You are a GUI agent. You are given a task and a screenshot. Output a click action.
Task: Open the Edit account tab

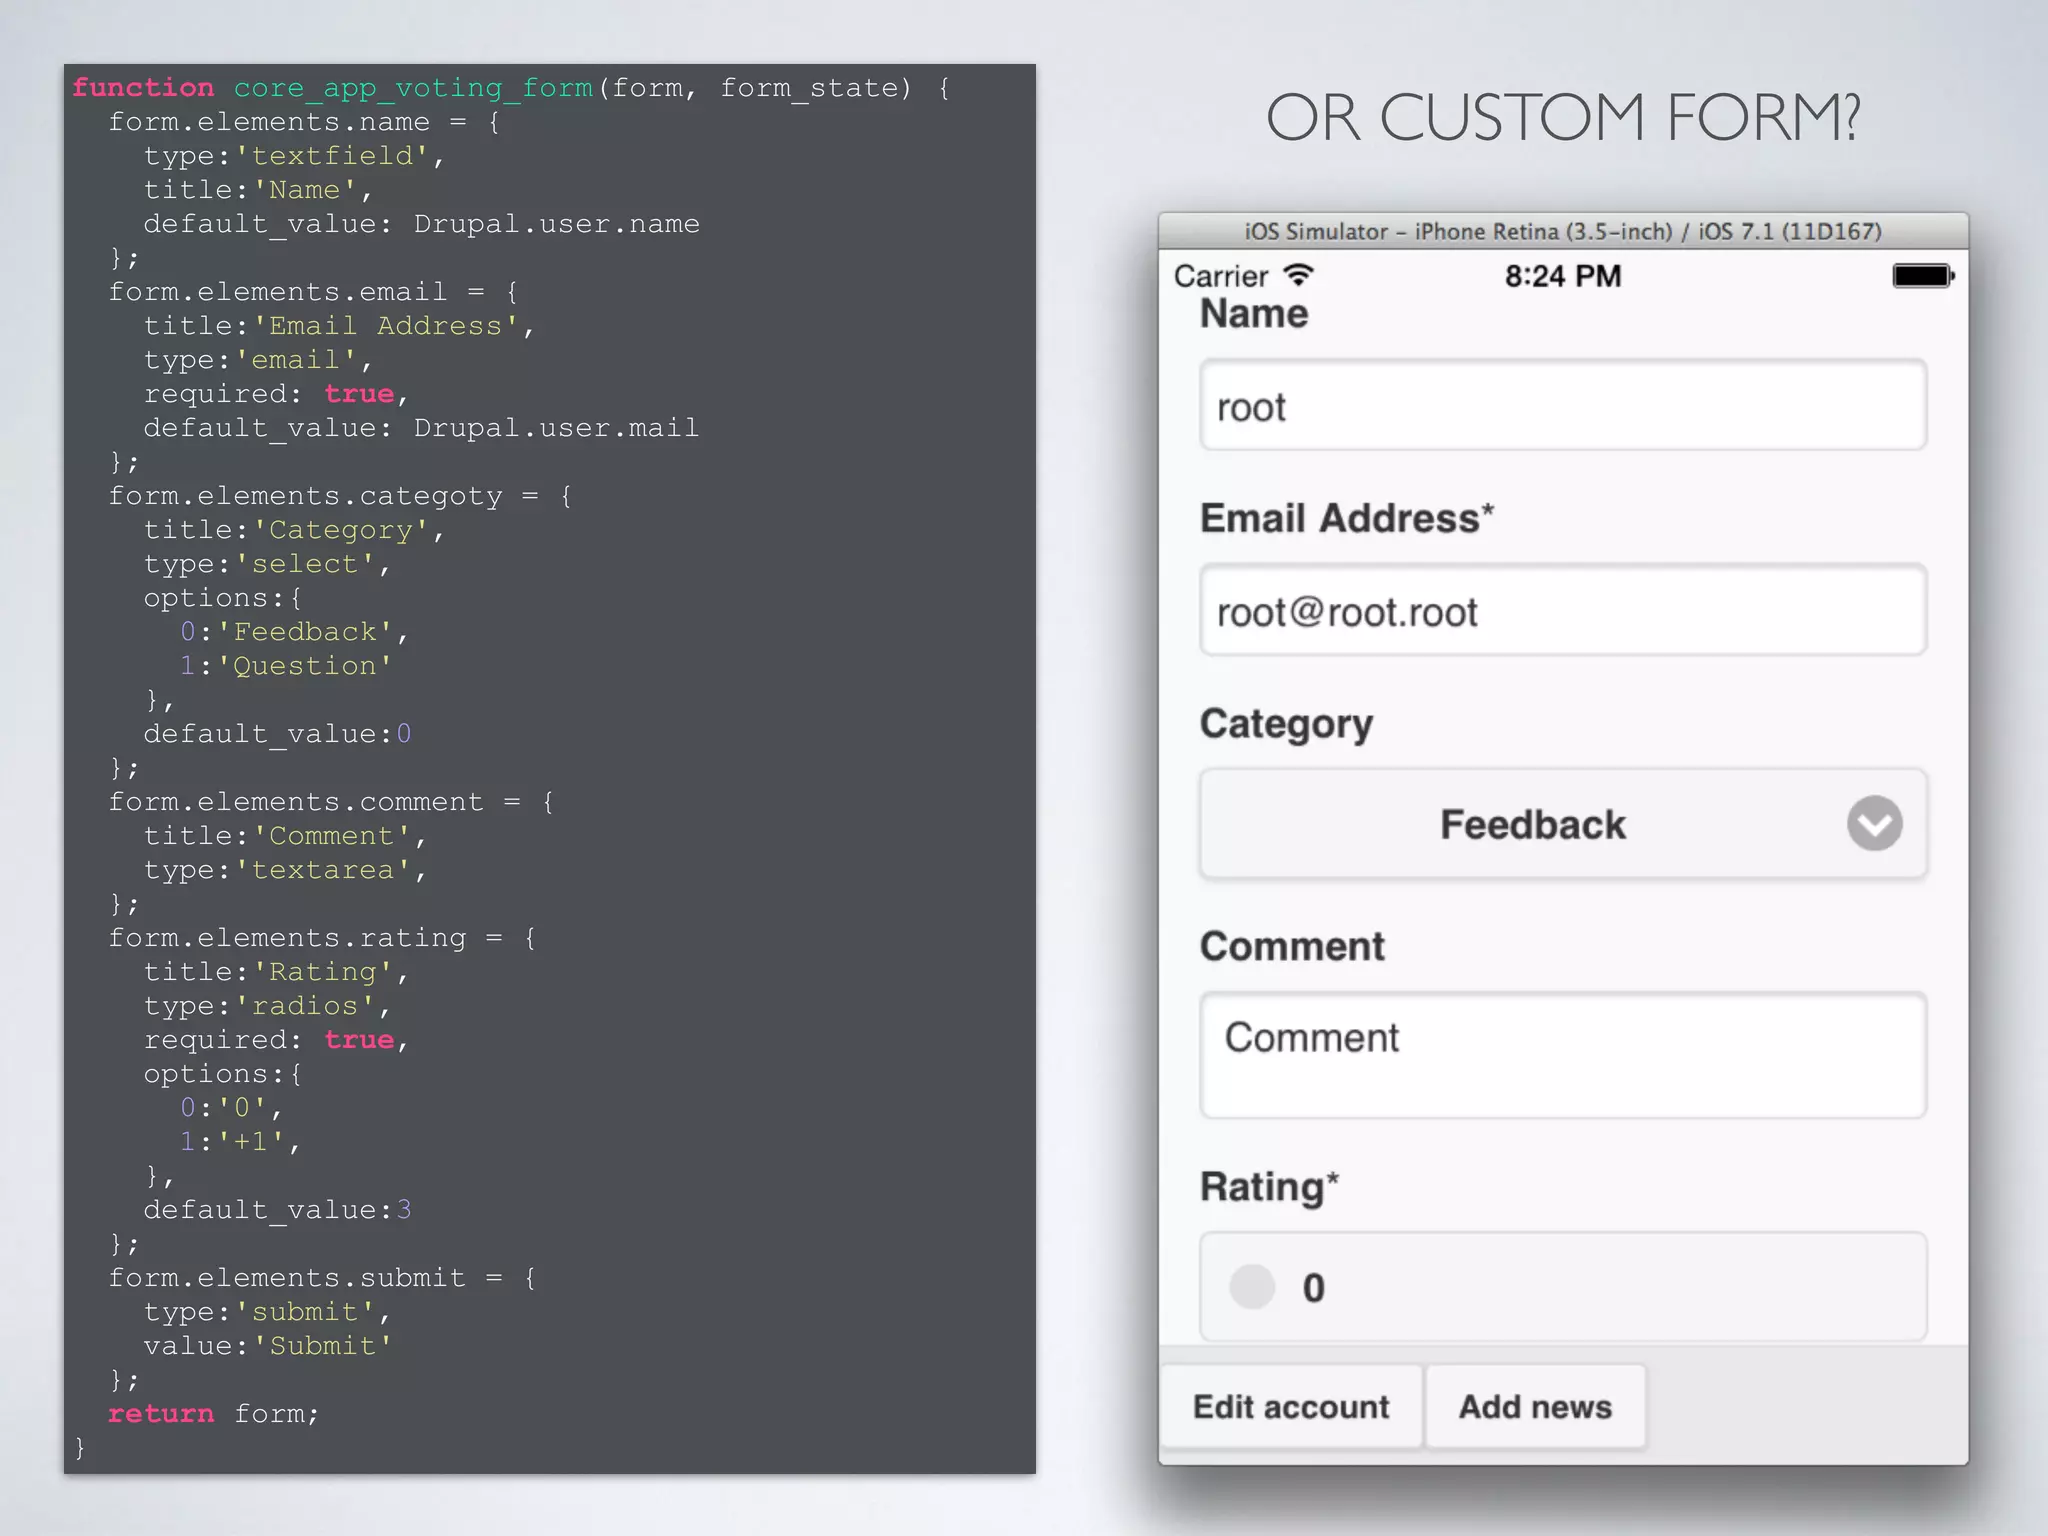pyautogui.click(x=1291, y=1407)
